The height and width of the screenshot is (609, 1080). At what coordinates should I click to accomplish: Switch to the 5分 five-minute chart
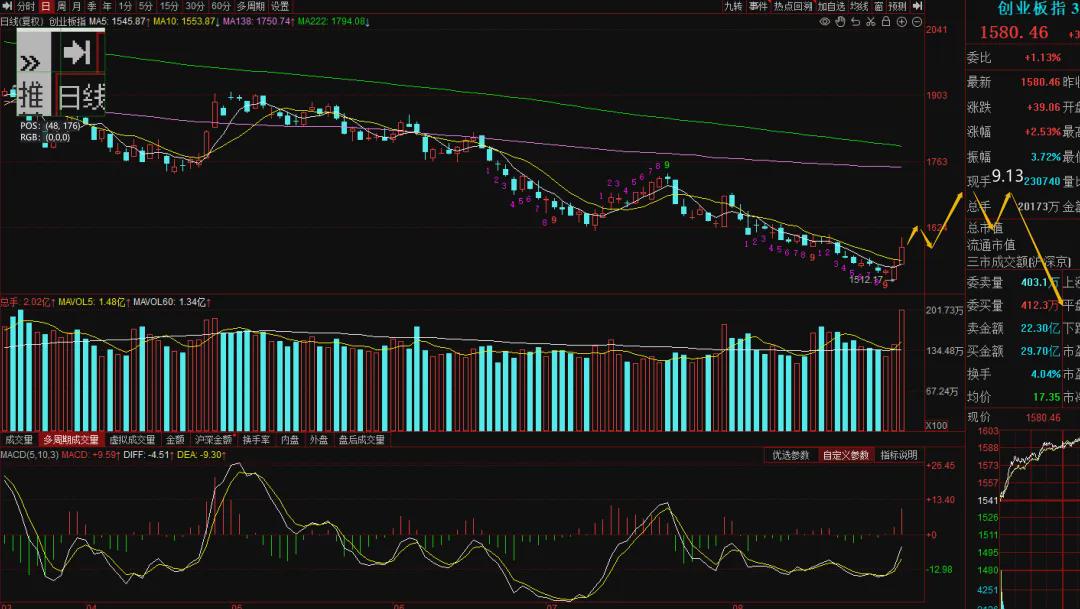(x=145, y=6)
